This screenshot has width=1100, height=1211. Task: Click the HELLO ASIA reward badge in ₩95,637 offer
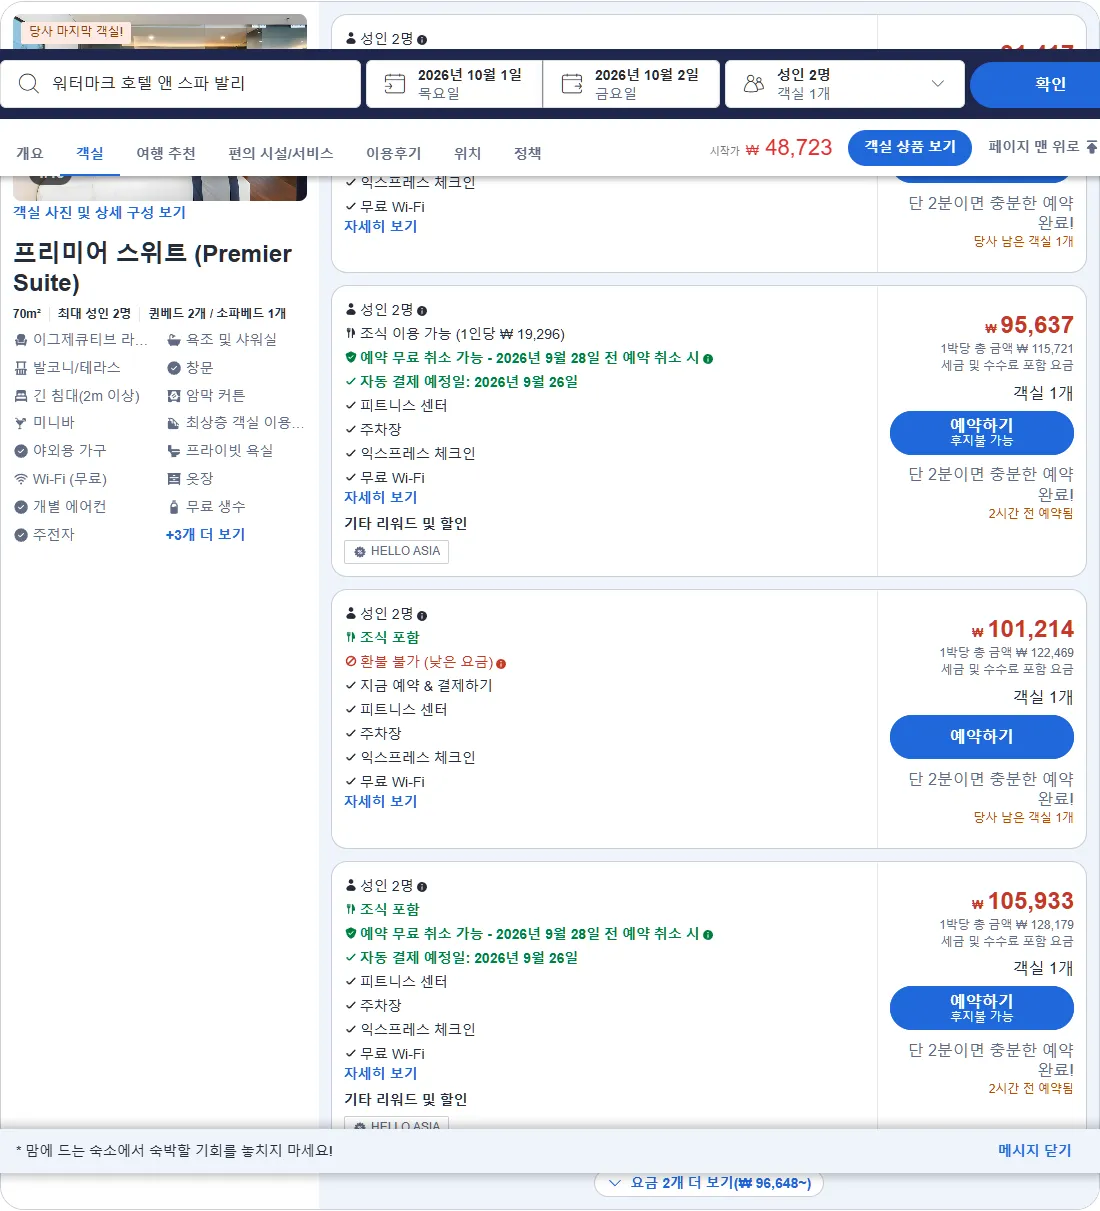point(396,552)
